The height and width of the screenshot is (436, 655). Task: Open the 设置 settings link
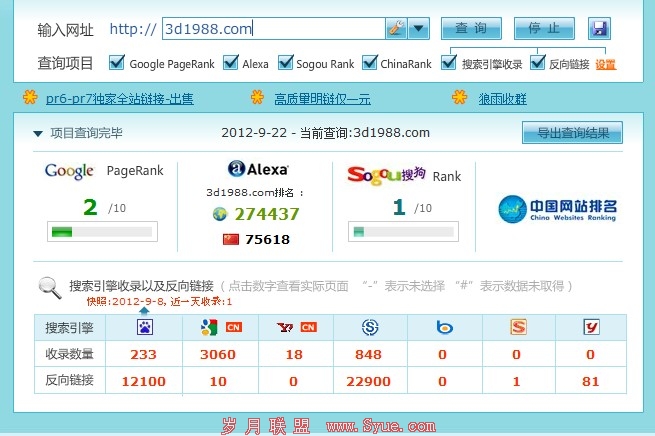click(605, 64)
